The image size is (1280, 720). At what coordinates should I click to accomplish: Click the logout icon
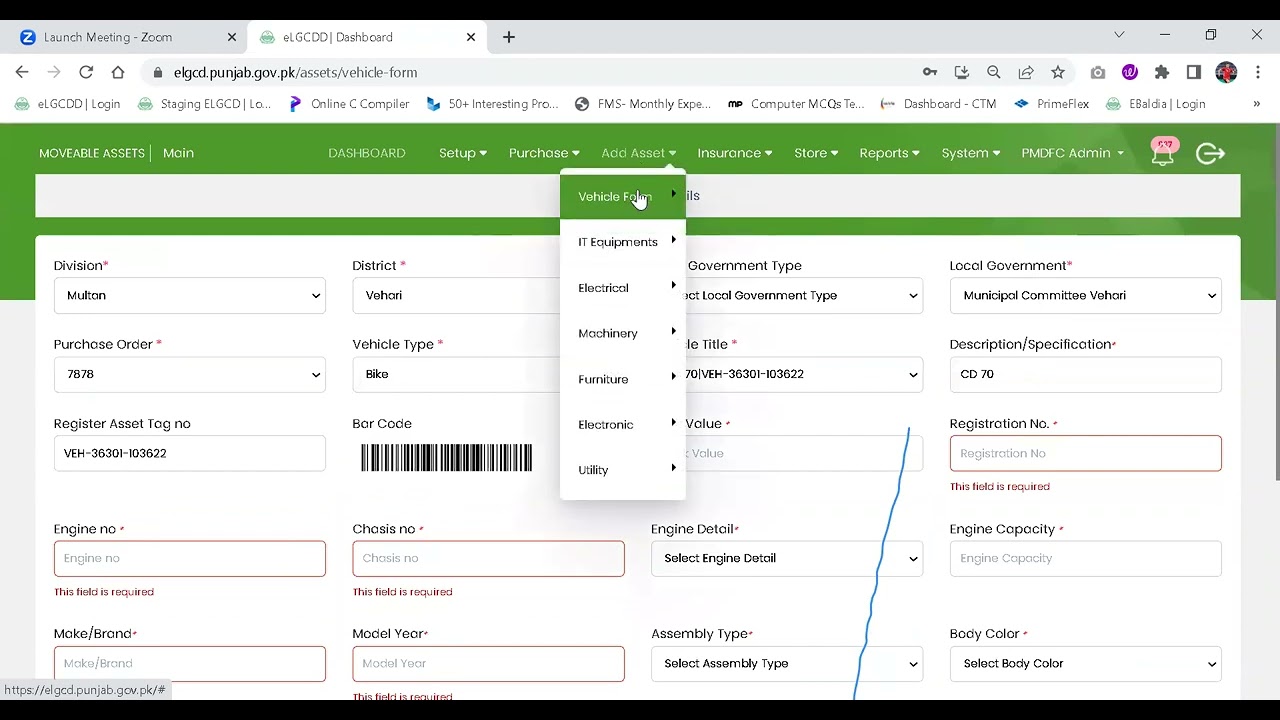pos(1210,153)
